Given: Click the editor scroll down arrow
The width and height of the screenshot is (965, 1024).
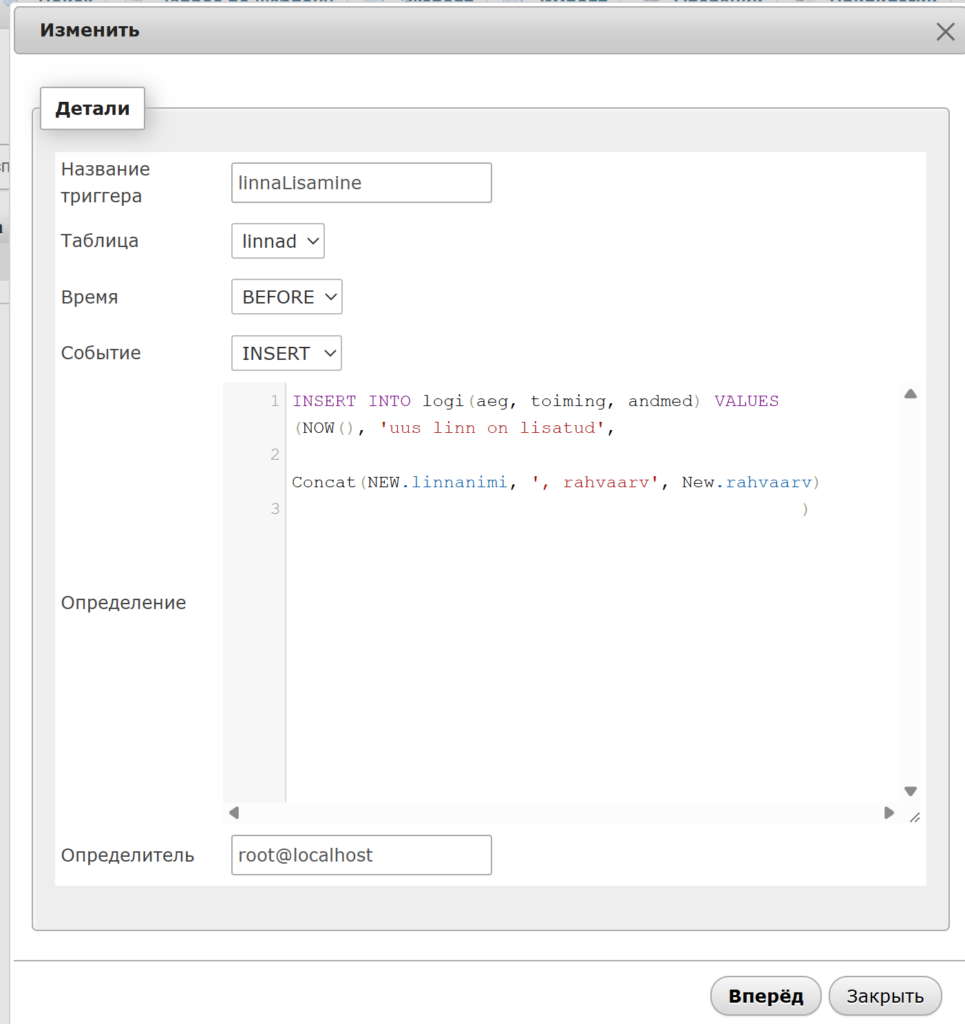Looking at the screenshot, I should 910,791.
